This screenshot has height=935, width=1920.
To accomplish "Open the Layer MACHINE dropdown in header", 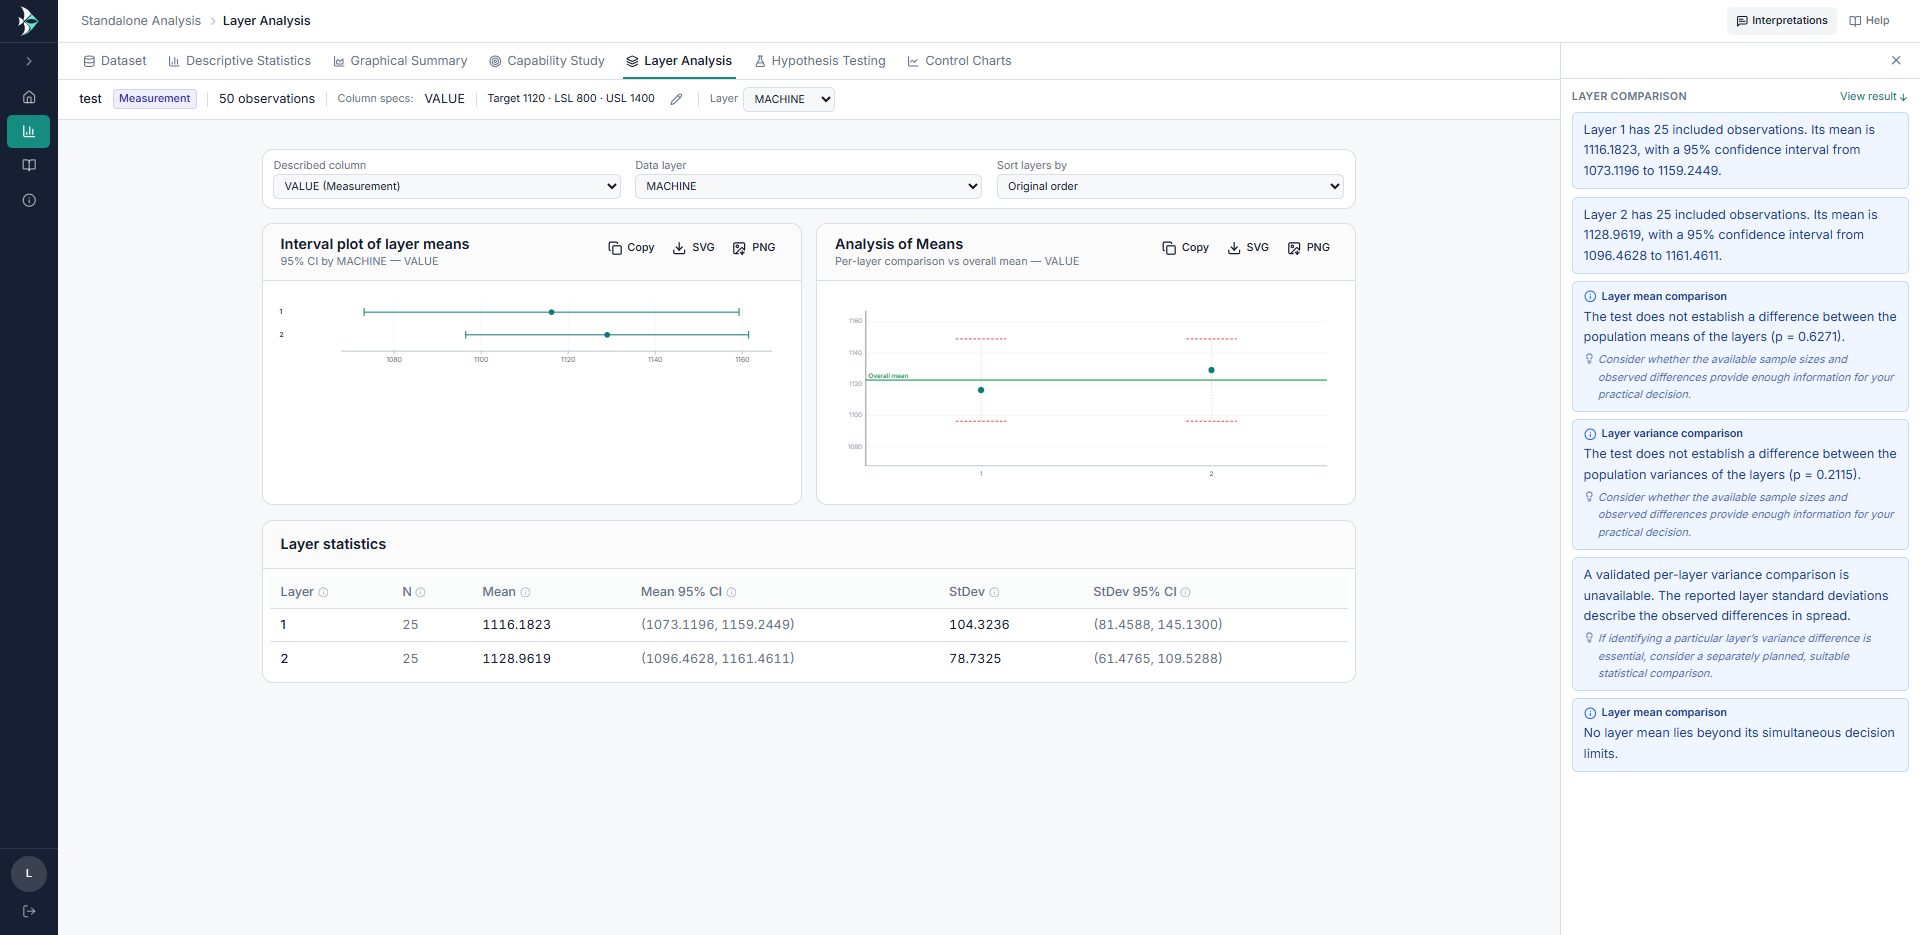I will point(789,99).
